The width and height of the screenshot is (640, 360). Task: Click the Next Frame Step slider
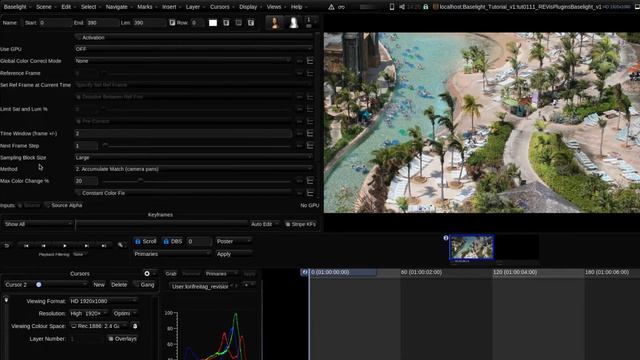point(196,146)
